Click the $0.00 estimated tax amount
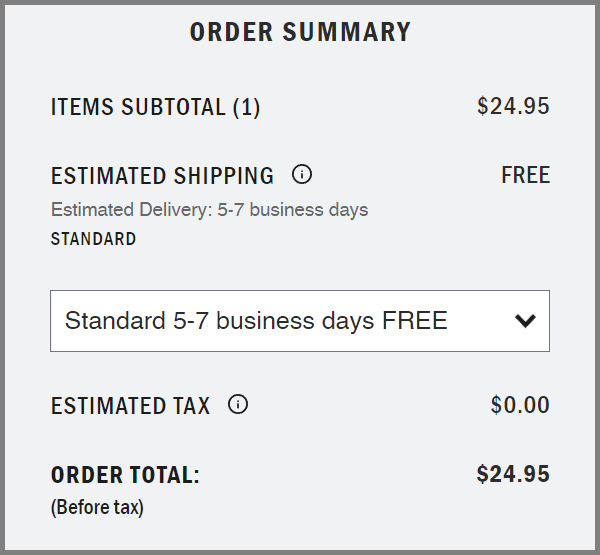The image size is (600, 555). 520,405
